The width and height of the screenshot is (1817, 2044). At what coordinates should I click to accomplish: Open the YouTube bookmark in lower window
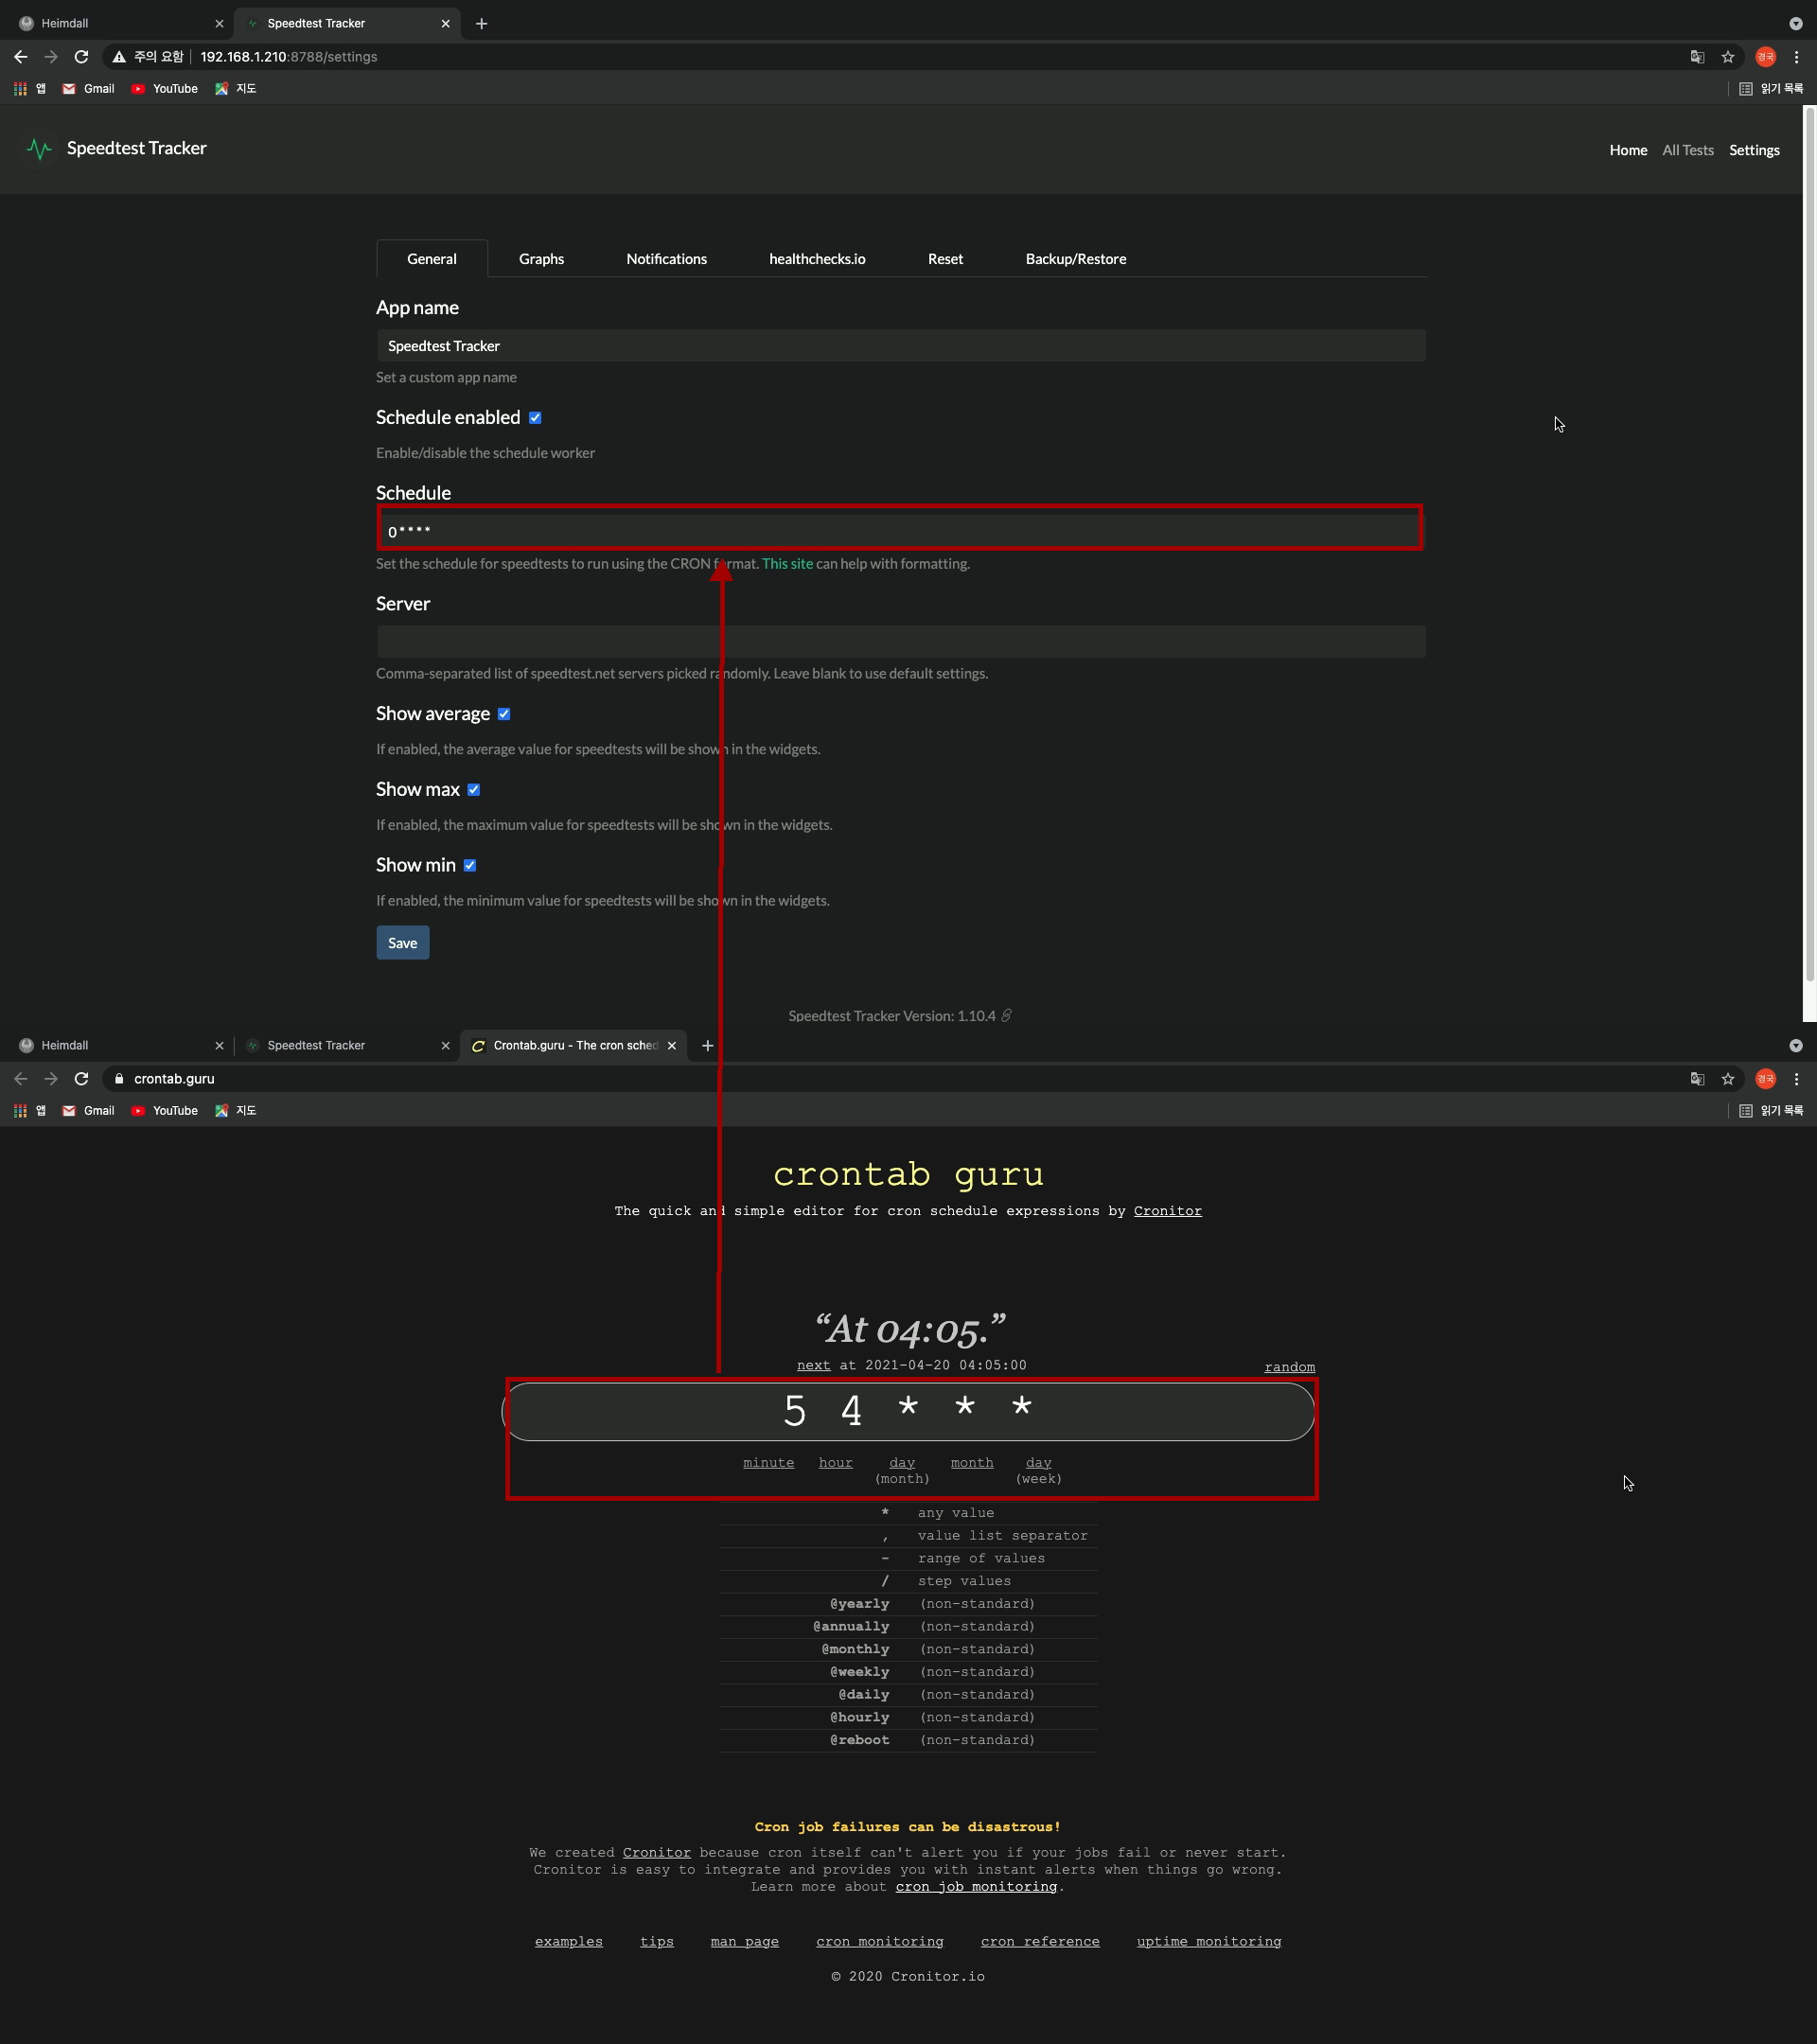click(x=164, y=1110)
